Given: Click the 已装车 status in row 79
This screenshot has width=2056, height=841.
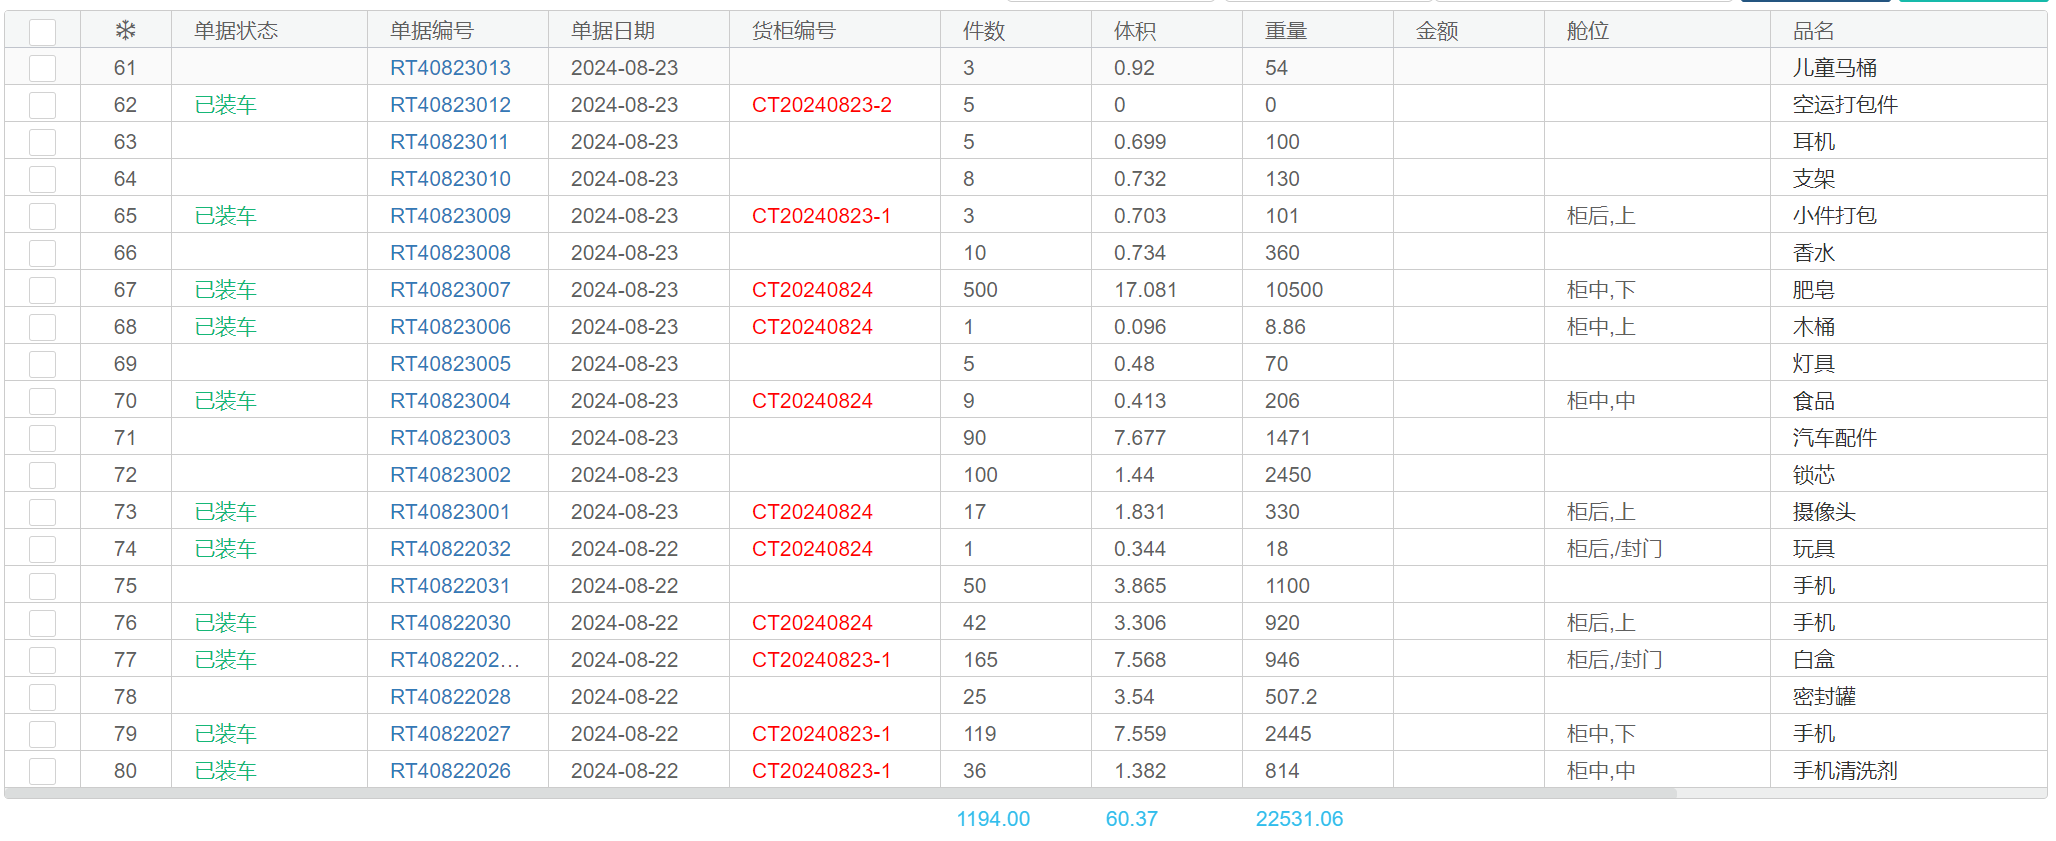Looking at the screenshot, I should 226,734.
